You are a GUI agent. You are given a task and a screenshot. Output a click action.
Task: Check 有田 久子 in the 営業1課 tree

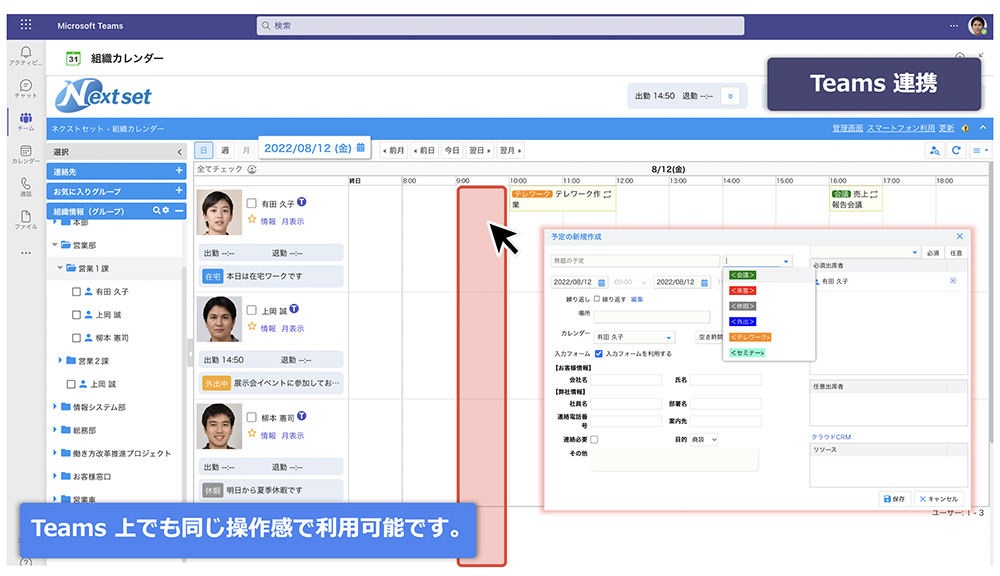tap(77, 292)
